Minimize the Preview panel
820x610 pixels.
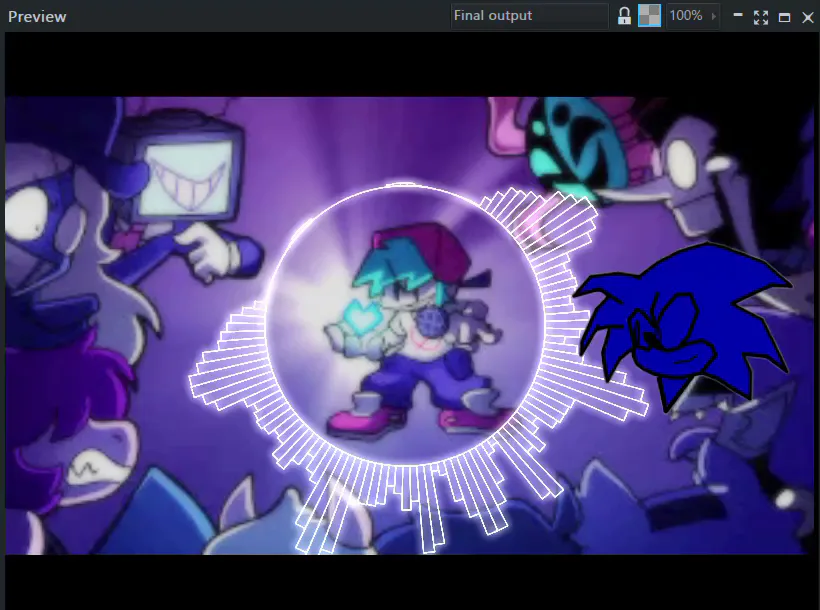pyautogui.click(x=738, y=16)
